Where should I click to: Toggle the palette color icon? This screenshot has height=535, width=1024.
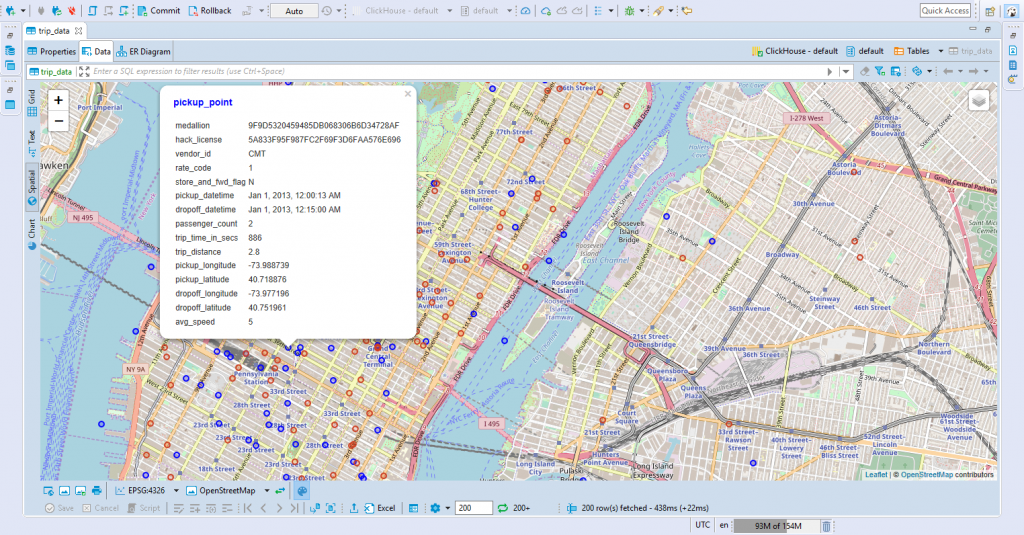pyautogui.click(x=302, y=491)
